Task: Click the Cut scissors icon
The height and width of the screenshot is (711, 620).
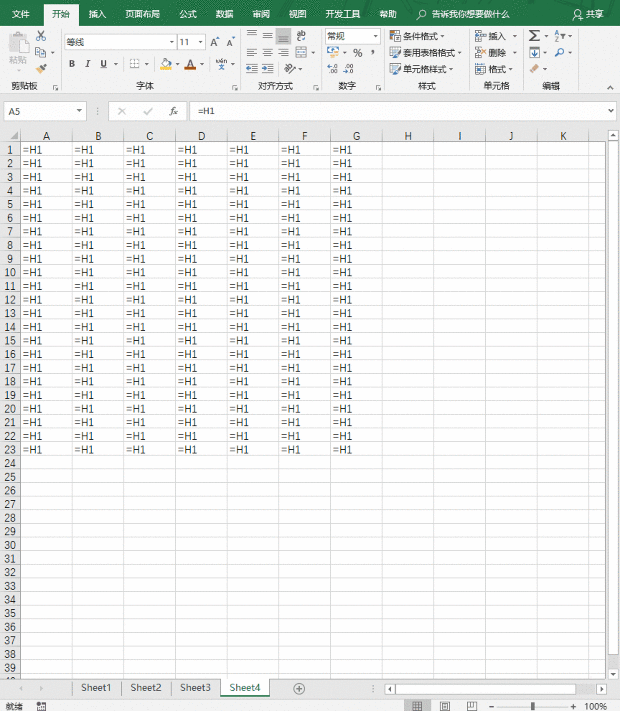Action: (41, 36)
